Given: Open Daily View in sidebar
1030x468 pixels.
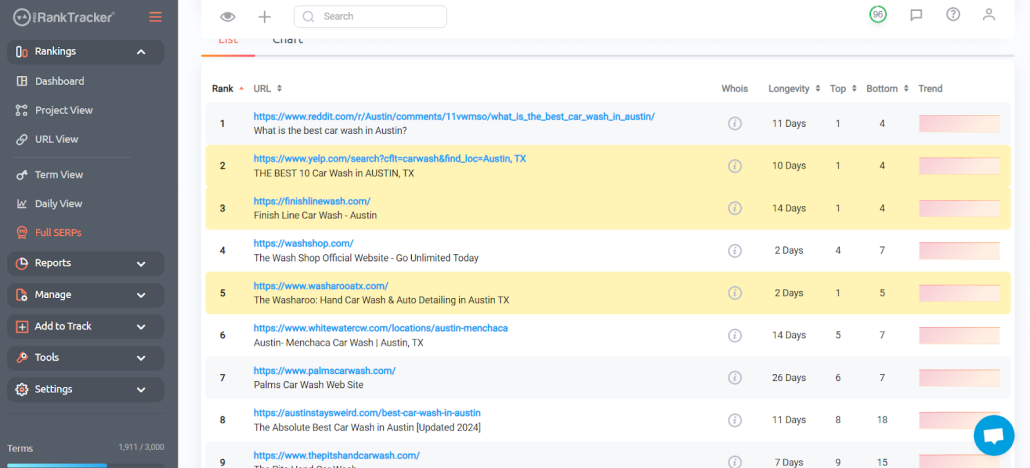Looking at the screenshot, I should (58, 204).
